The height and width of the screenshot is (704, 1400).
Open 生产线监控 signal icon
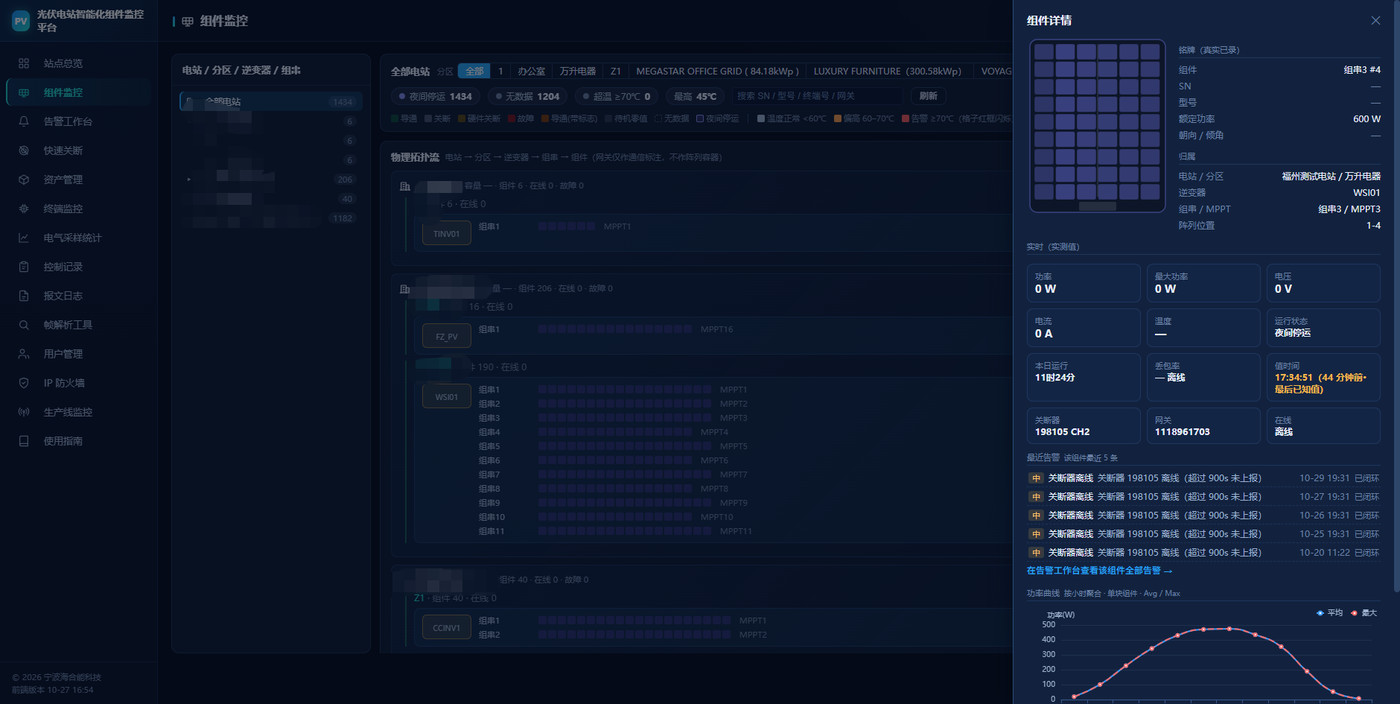click(24, 412)
